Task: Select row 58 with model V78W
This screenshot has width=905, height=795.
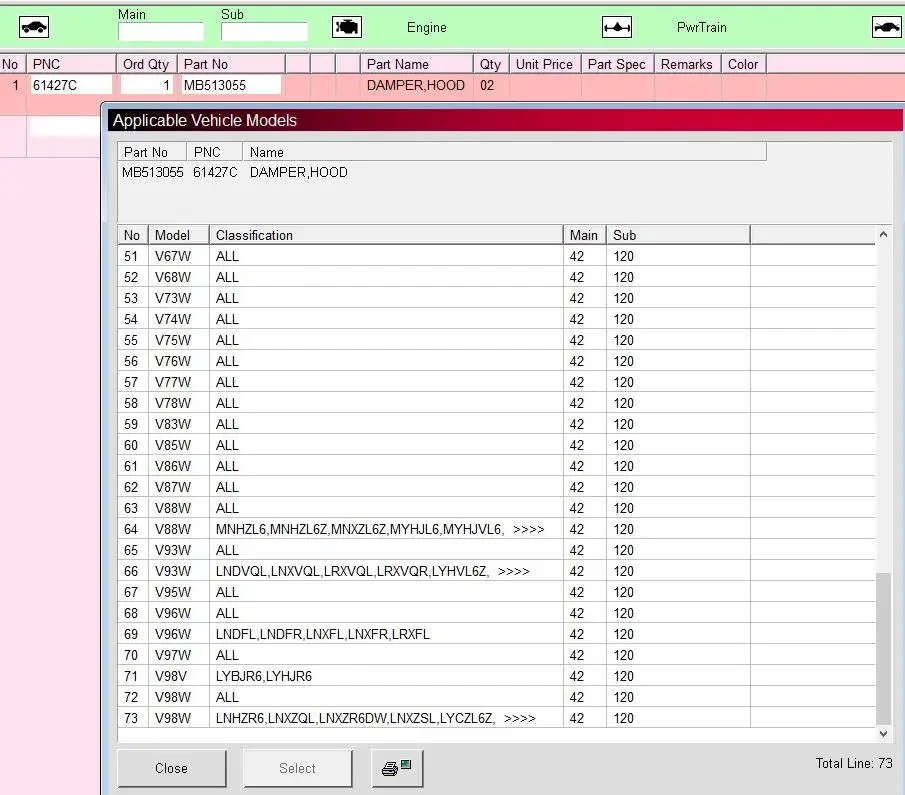Action: [496, 403]
